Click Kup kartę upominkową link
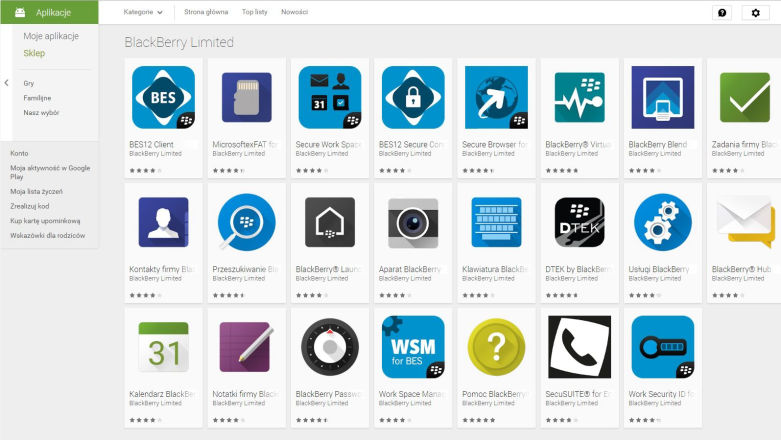Image resolution: width=781 pixels, height=440 pixels. pyautogui.click(x=45, y=221)
